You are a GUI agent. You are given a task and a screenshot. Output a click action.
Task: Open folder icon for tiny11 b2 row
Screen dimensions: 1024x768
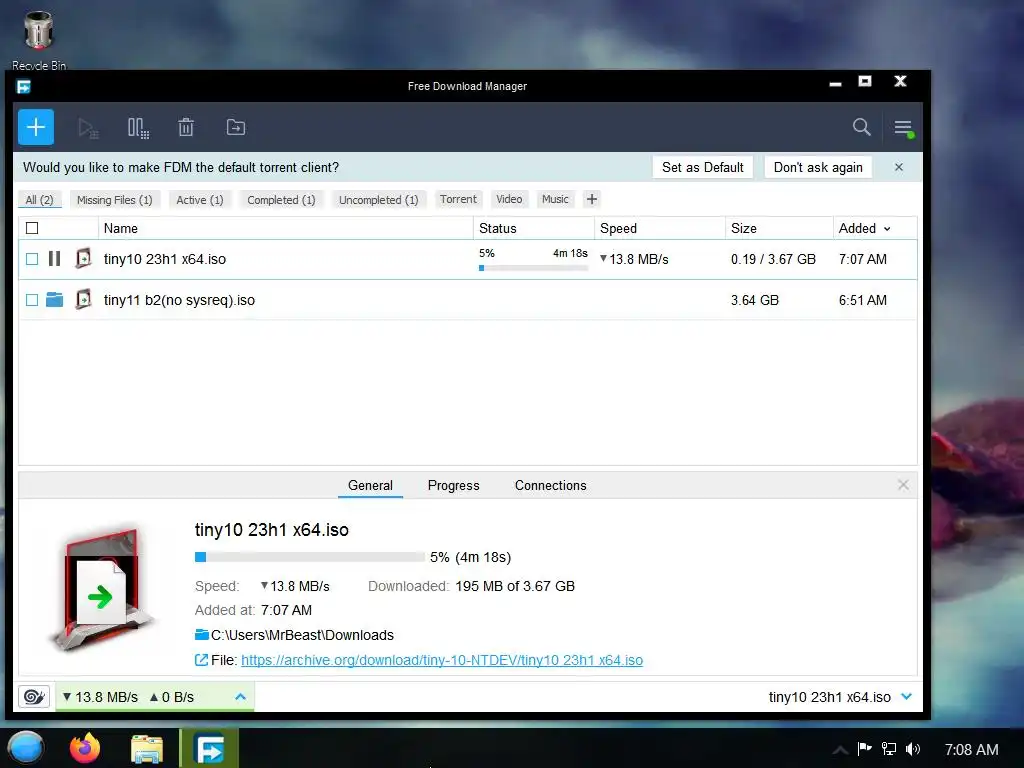pos(55,300)
